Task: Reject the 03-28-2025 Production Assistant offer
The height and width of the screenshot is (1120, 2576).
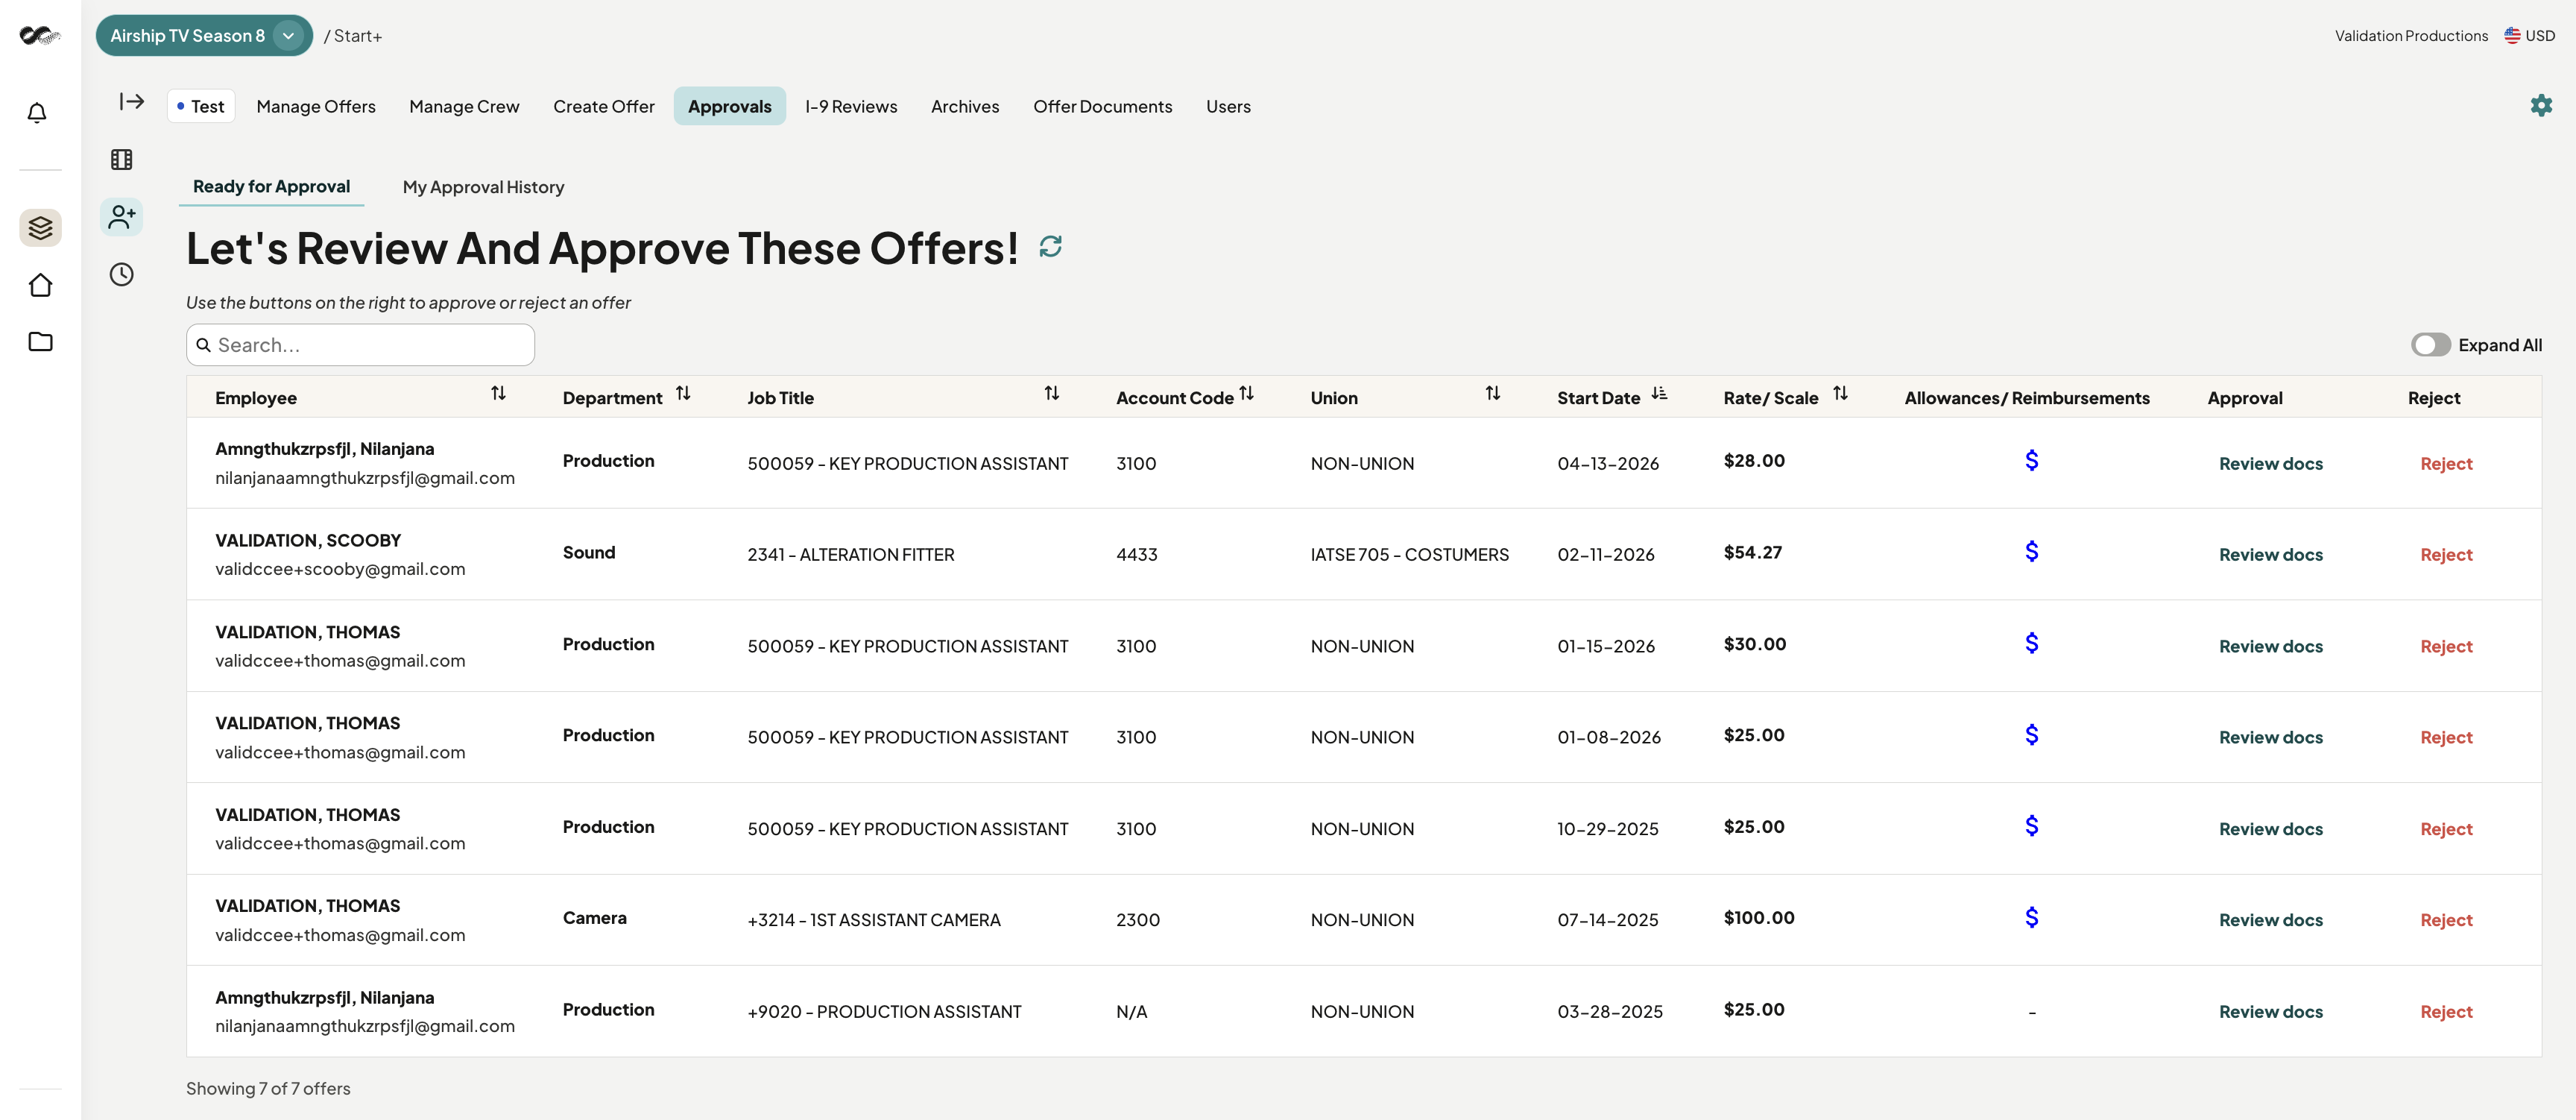Action: coord(2446,1011)
